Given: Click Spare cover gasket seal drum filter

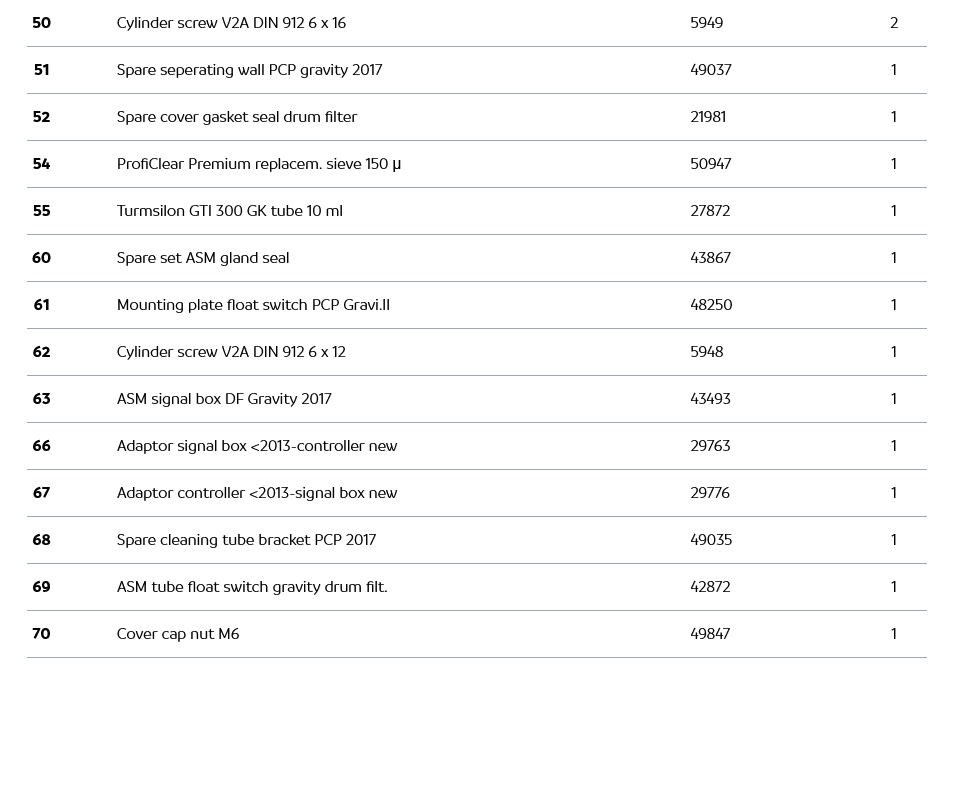Looking at the screenshot, I should pyautogui.click(x=236, y=117).
